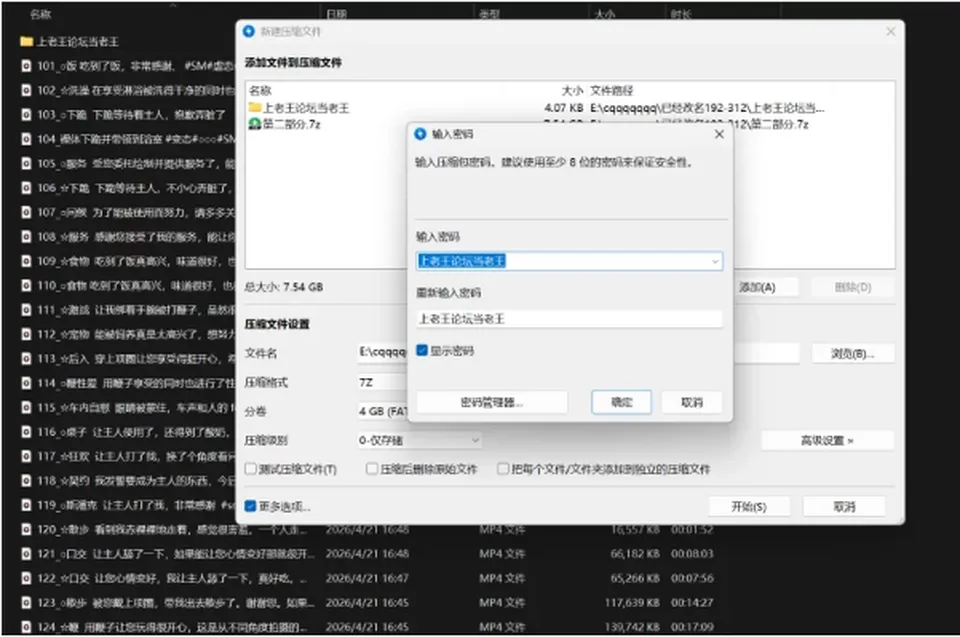Click the file icon of item 117

26,456
